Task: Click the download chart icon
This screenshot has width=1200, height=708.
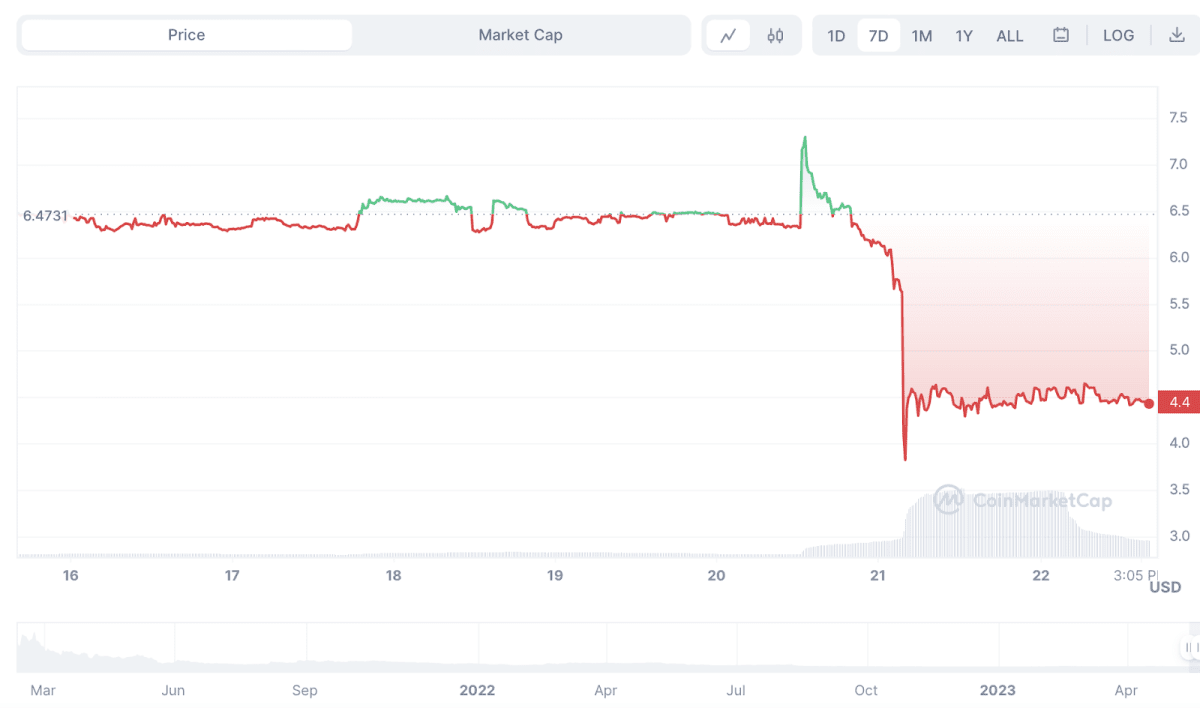Action: 1178,34
